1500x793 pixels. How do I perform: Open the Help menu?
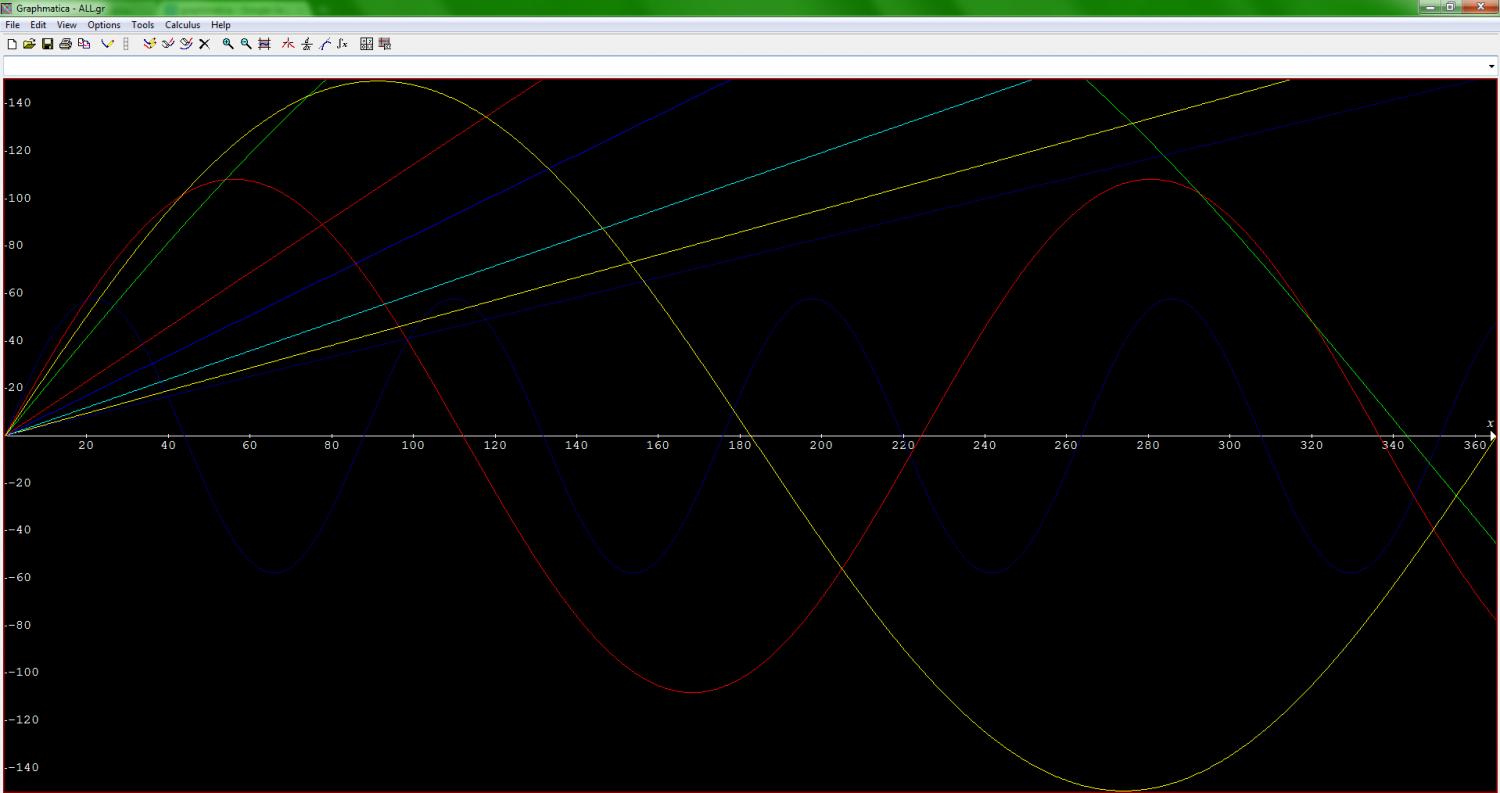tap(220, 25)
